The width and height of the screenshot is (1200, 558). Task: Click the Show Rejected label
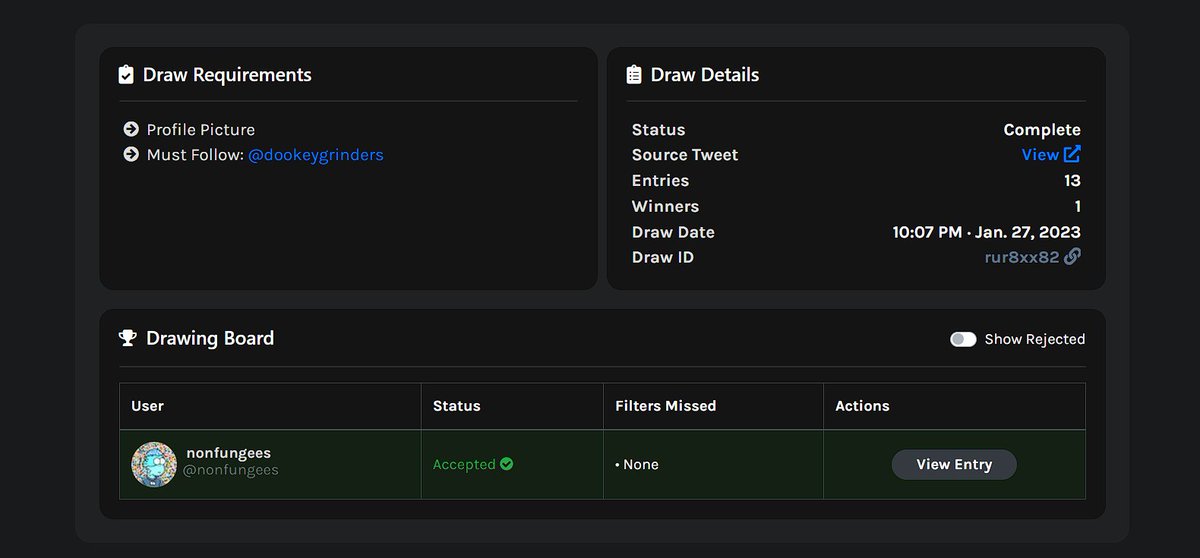click(x=1035, y=339)
